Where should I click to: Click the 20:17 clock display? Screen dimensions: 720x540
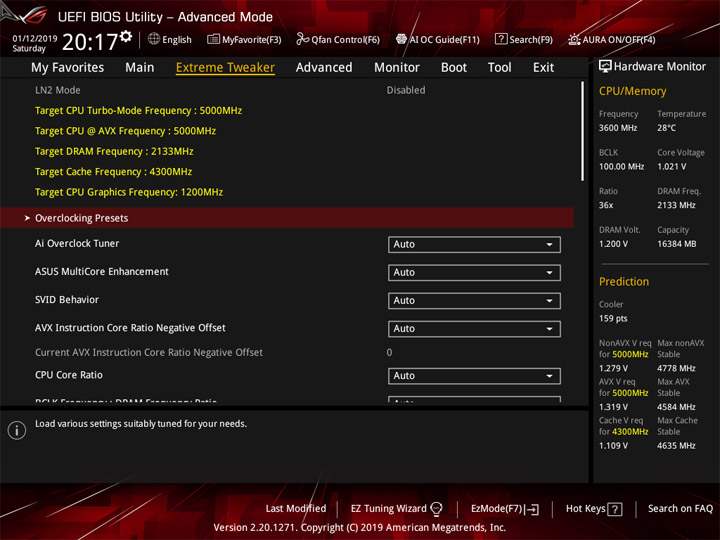90,42
